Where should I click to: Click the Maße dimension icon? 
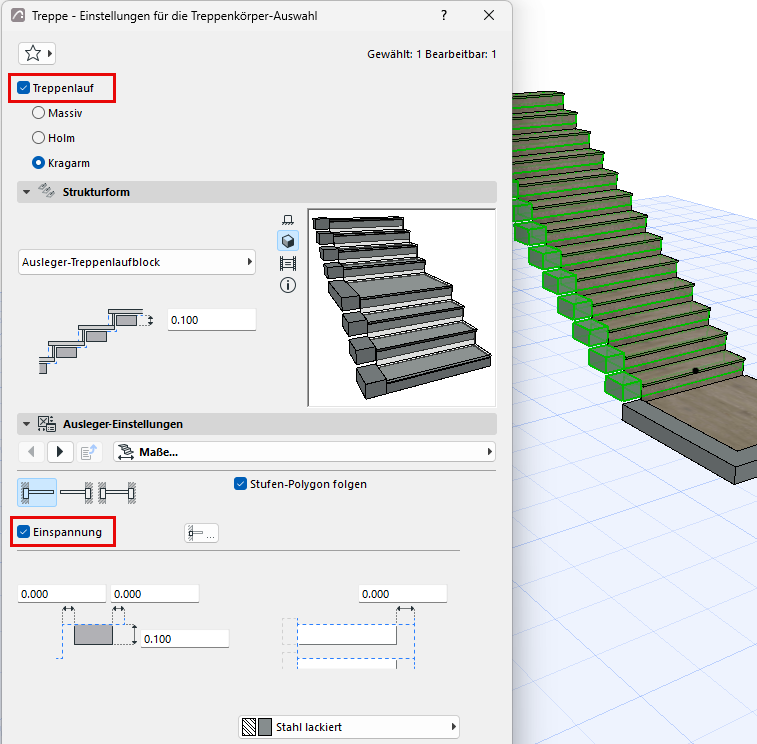coord(126,452)
